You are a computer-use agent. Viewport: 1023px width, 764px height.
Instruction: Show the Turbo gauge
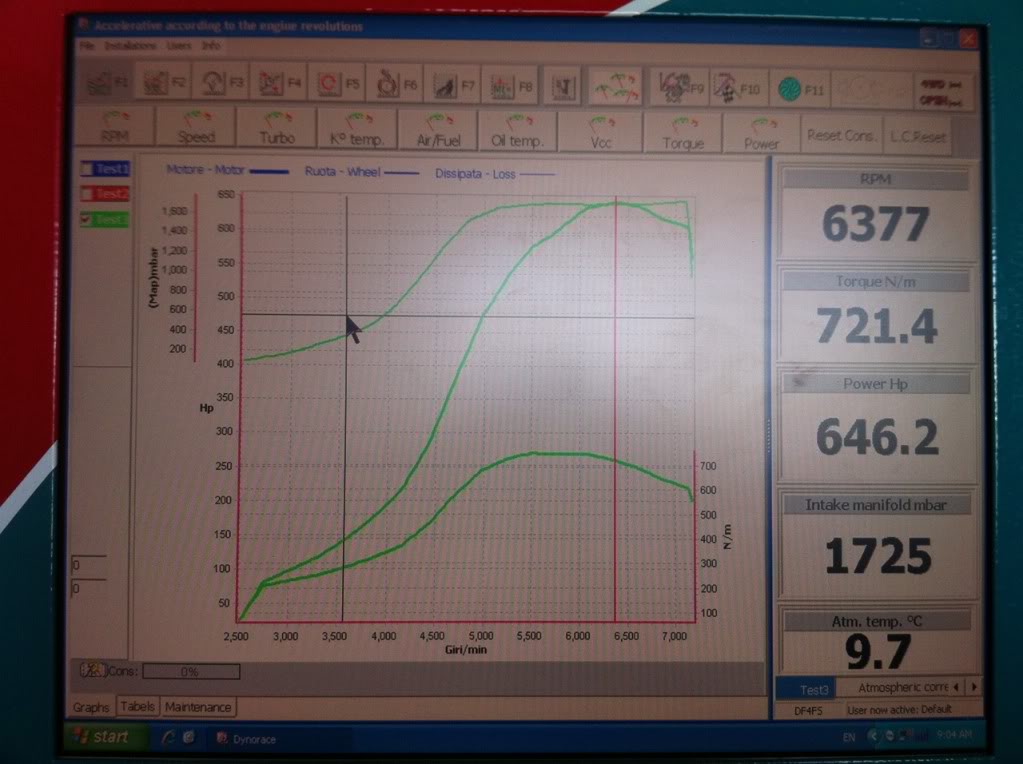pyautogui.click(x=277, y=131)
